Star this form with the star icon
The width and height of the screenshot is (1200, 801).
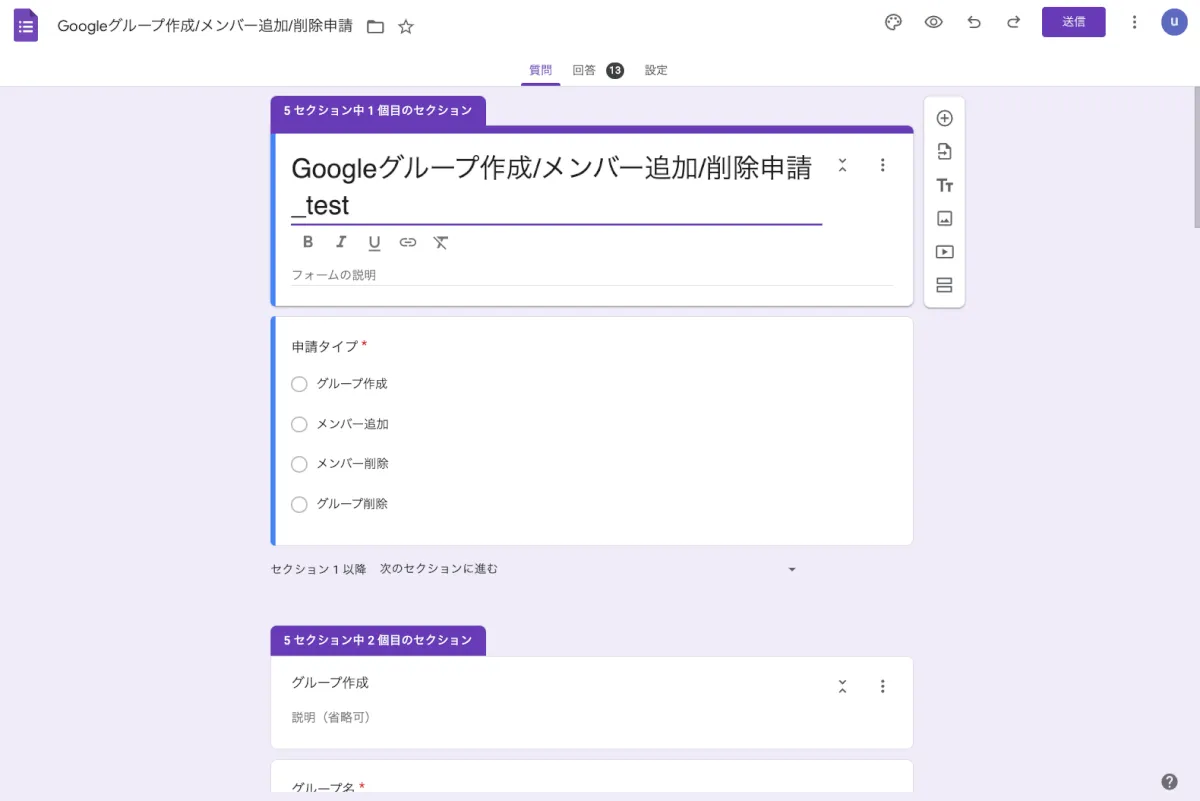pos(406,27)
